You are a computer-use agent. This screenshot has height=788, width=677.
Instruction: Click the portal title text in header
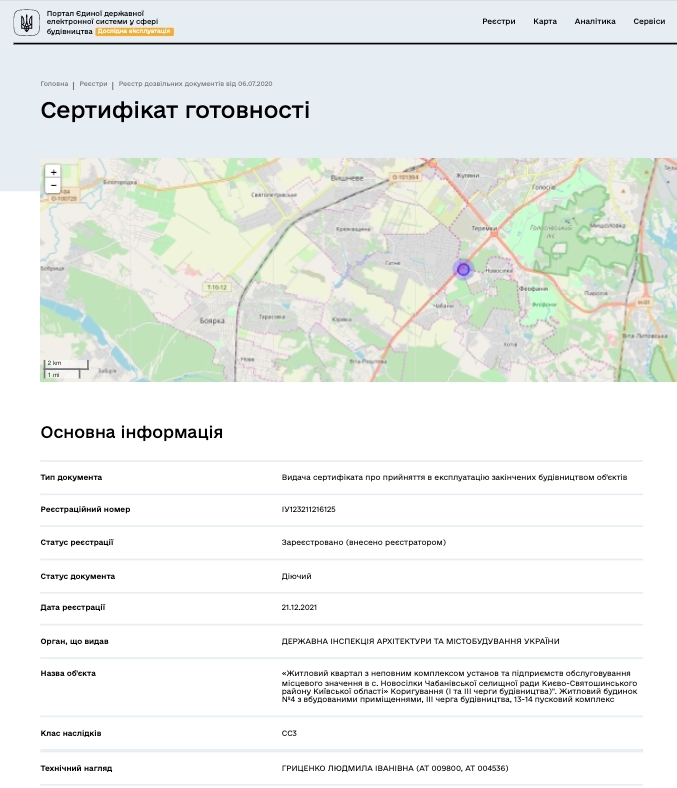coord(103,22)
